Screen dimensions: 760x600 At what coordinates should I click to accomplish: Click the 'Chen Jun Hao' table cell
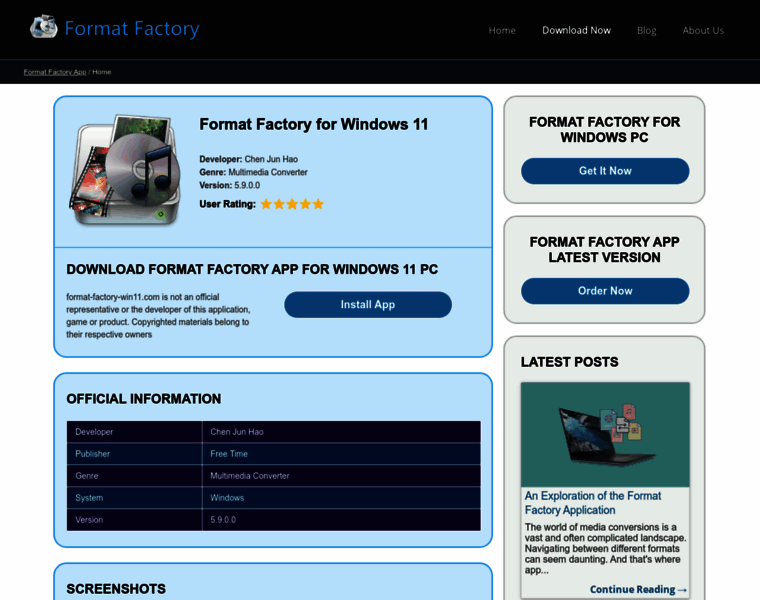pyautogui.click(x=341, y=432)
